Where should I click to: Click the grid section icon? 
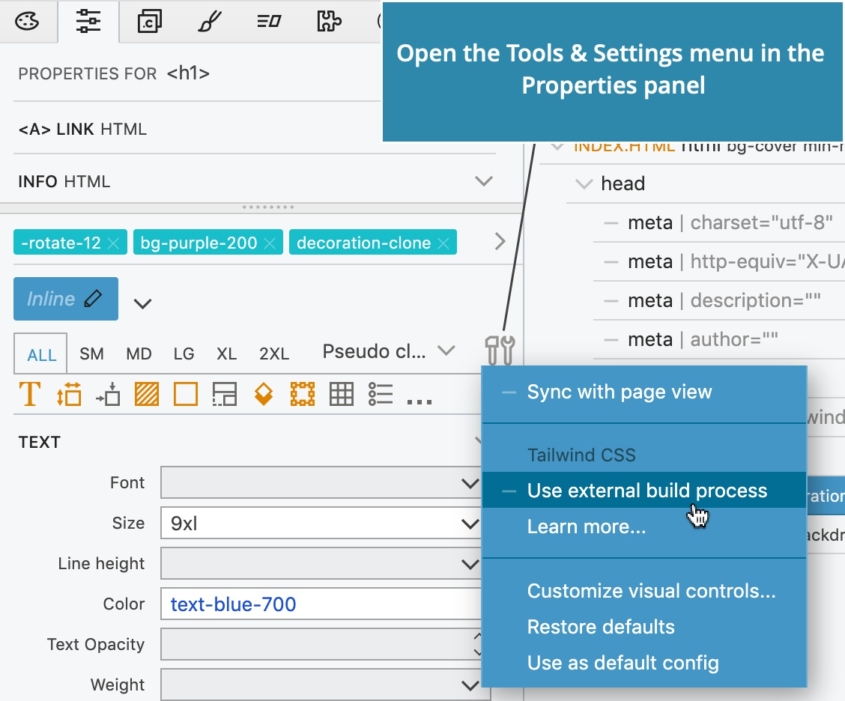(340, 394)
